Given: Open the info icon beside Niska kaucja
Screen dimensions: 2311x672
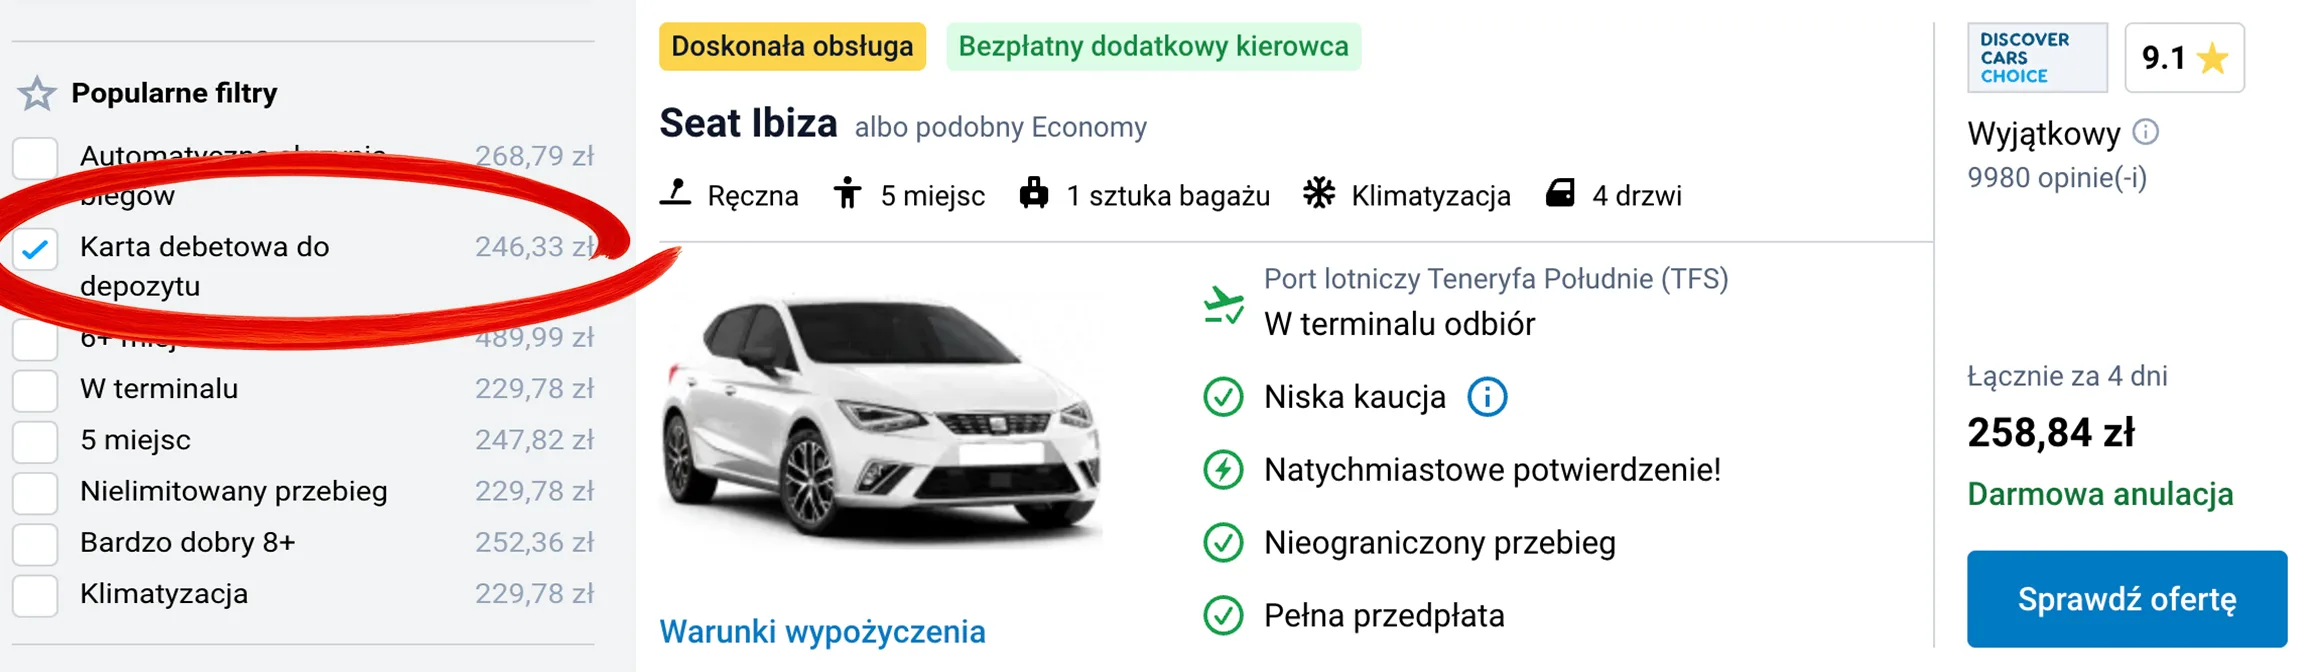Looking at the screenshot, I should pos(1489,396).
